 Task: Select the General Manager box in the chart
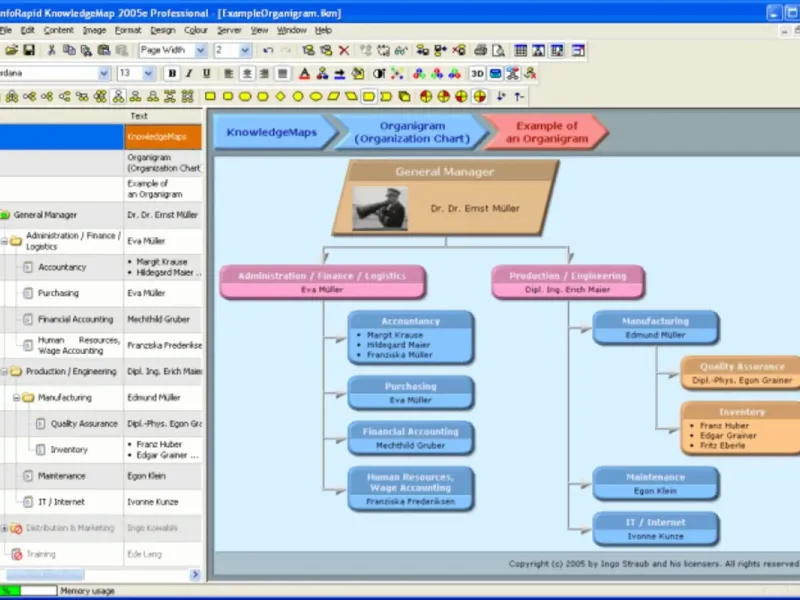[x=445, y=197]
